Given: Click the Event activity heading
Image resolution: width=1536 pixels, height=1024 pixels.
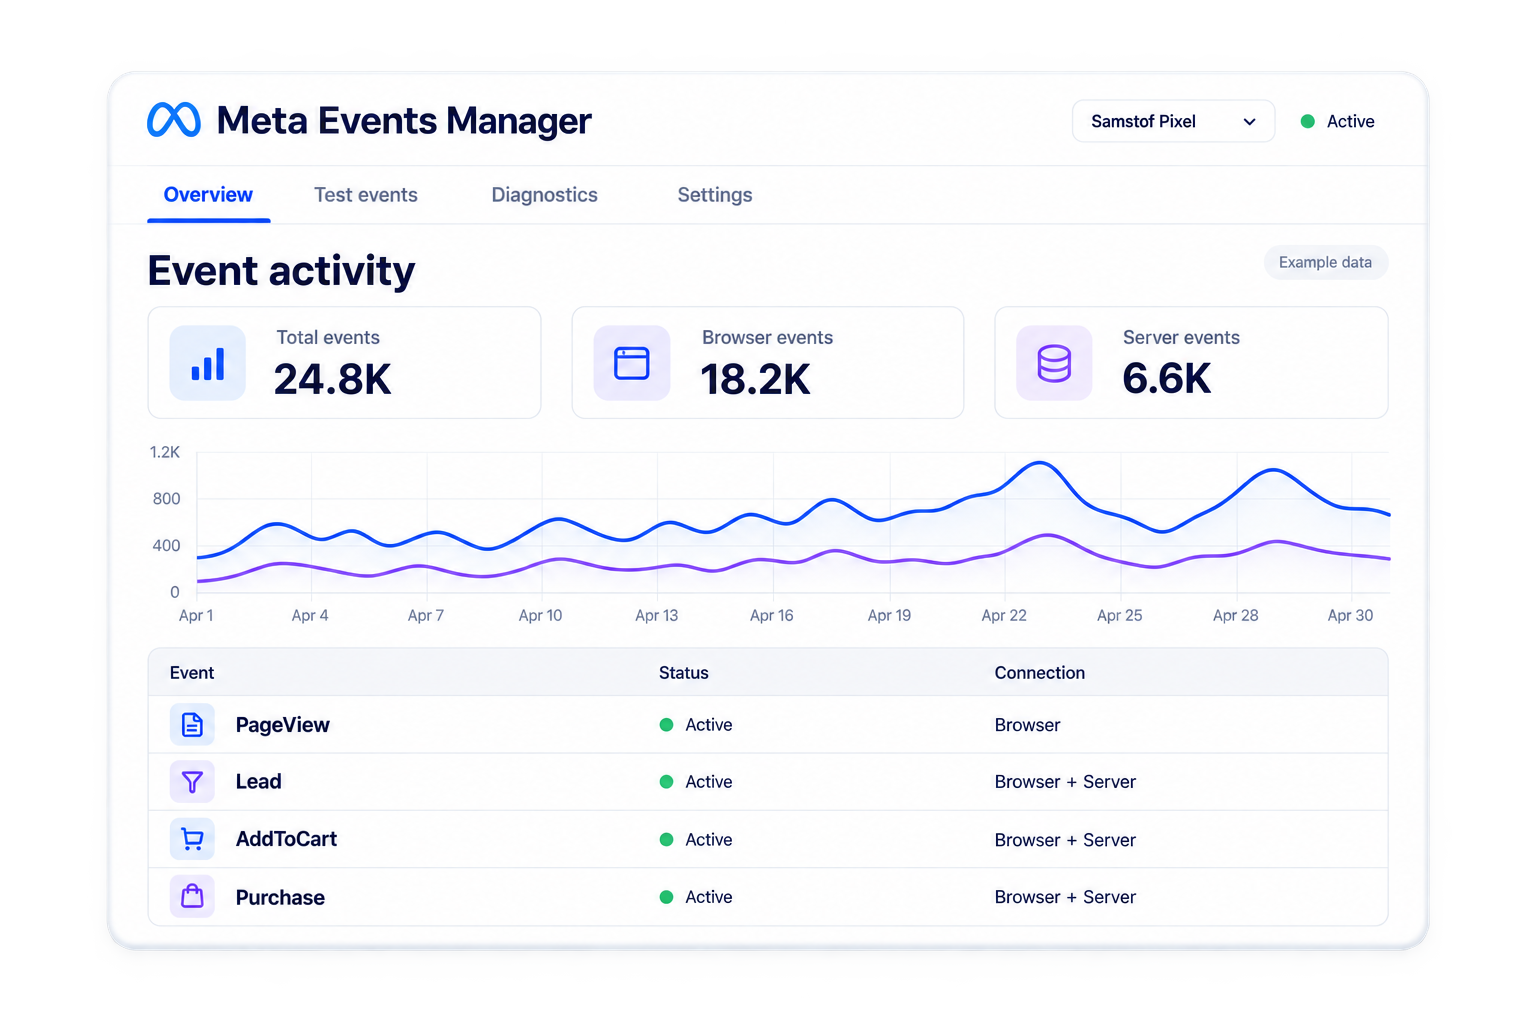Looking at the screenshot, I should 281,271.
